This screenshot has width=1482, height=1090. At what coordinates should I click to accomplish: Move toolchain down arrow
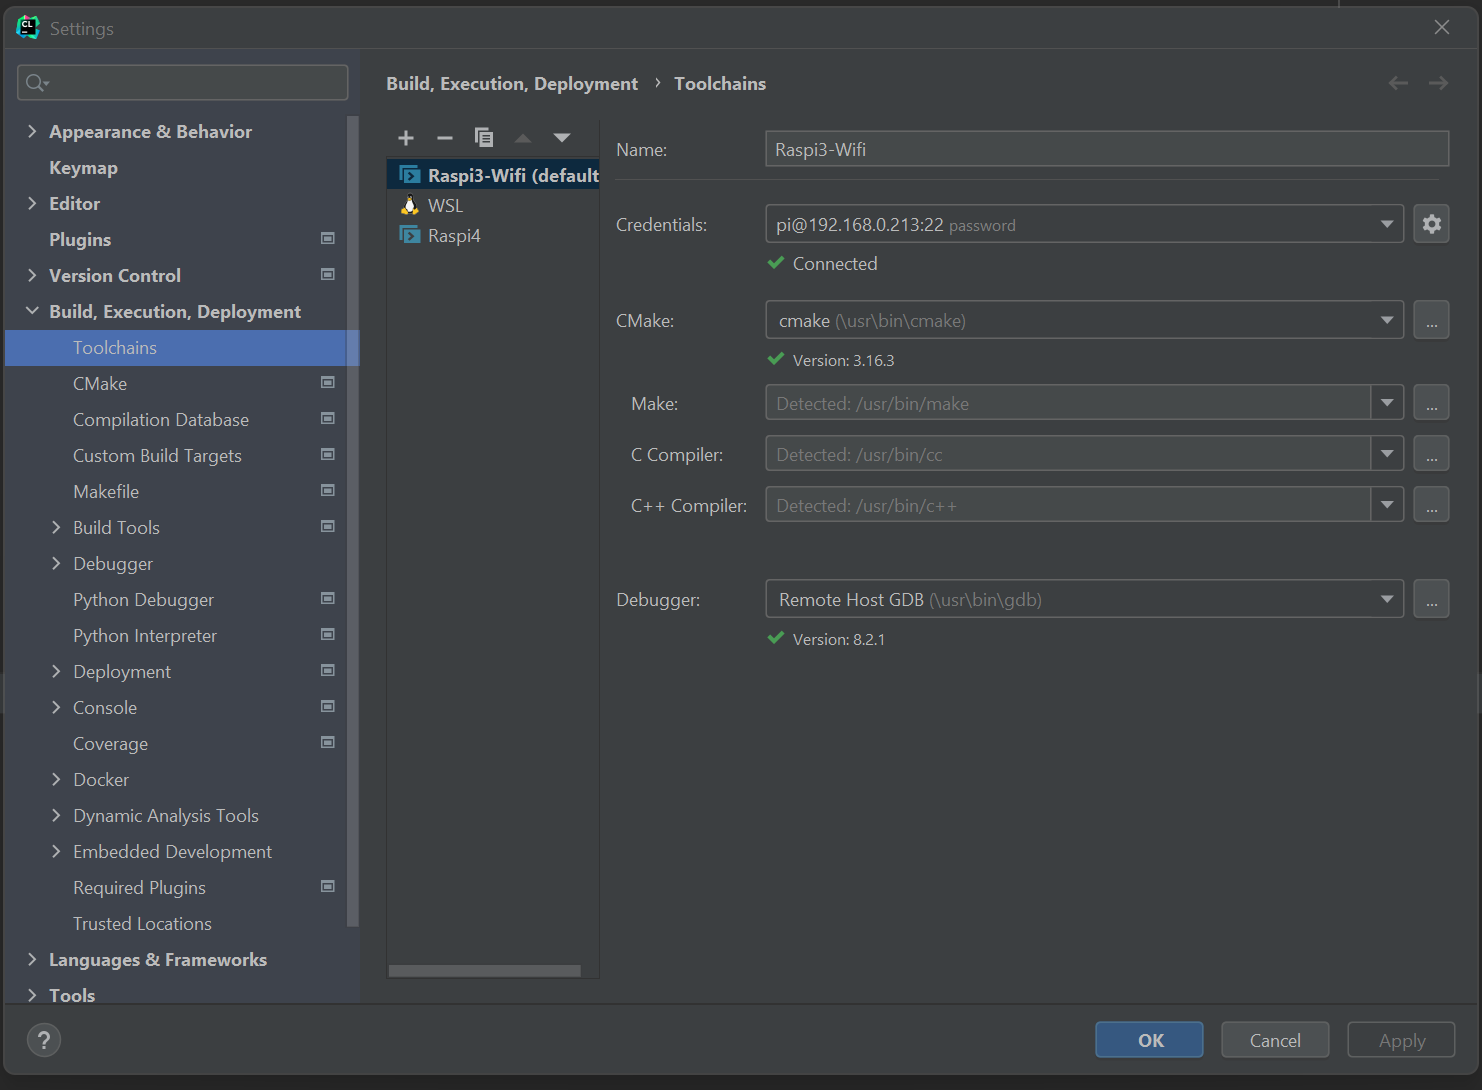562,138
